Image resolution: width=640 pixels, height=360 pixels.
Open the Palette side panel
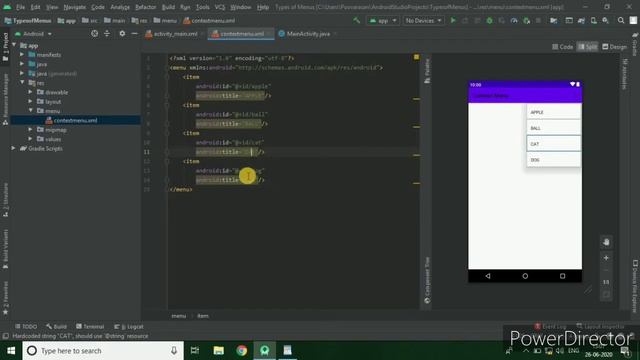click(427, 71)
